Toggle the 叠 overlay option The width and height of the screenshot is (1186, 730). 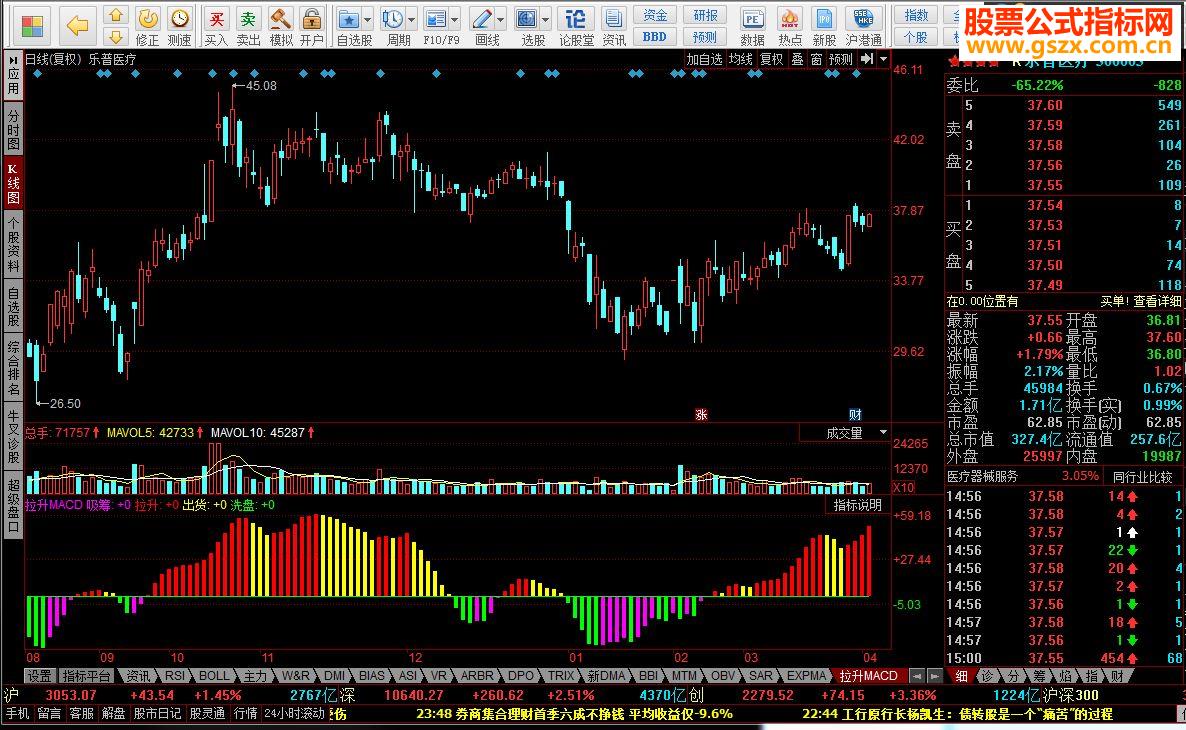coord(797,59)
